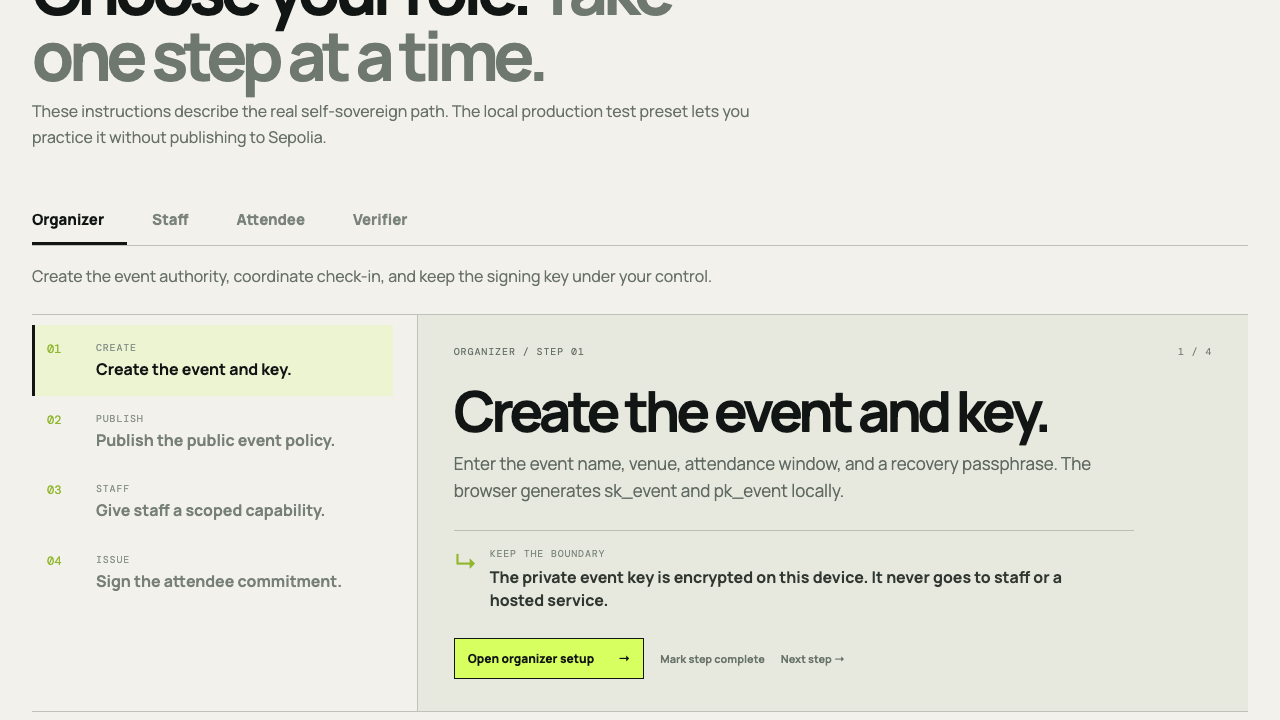Viewport: 1280px width, 720px height.
Task: Click the private event key encryption note
Action: coord(776,589)
